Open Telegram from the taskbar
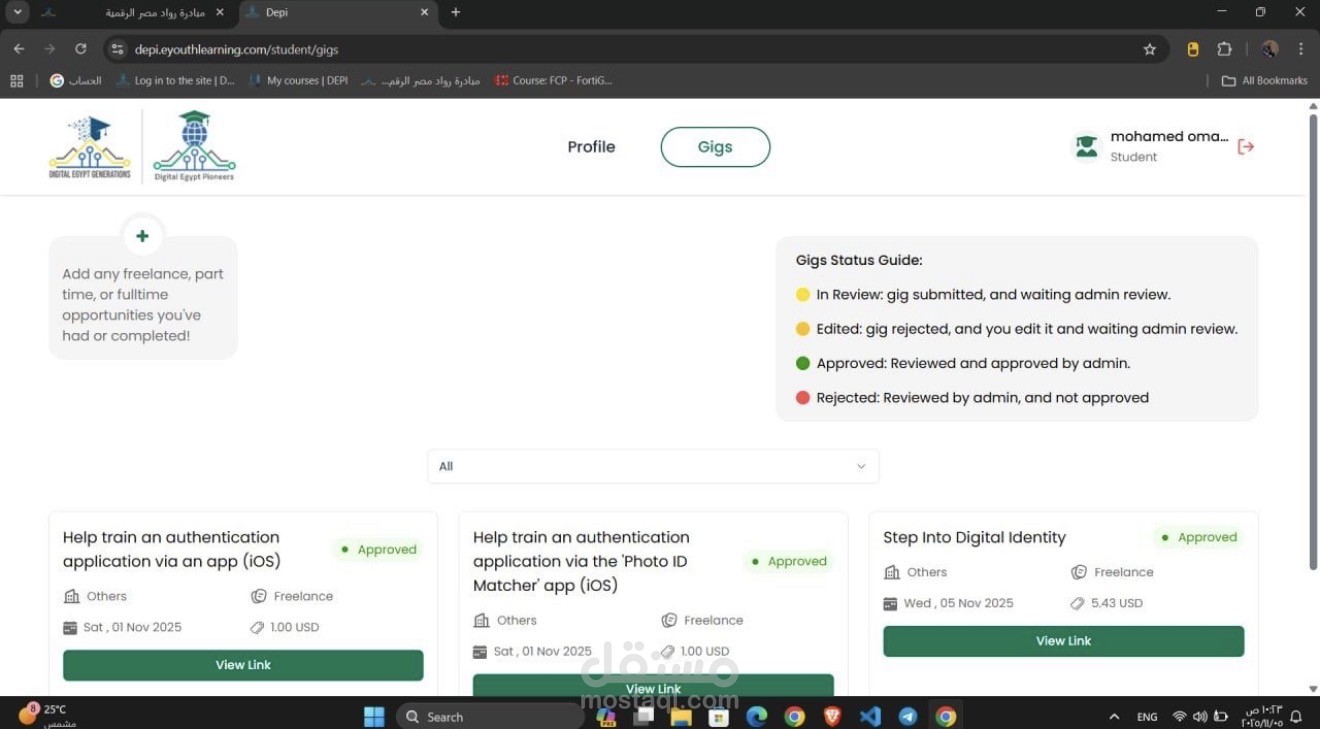Viewport: 1320px width, 729px height. tap(908, 716)
